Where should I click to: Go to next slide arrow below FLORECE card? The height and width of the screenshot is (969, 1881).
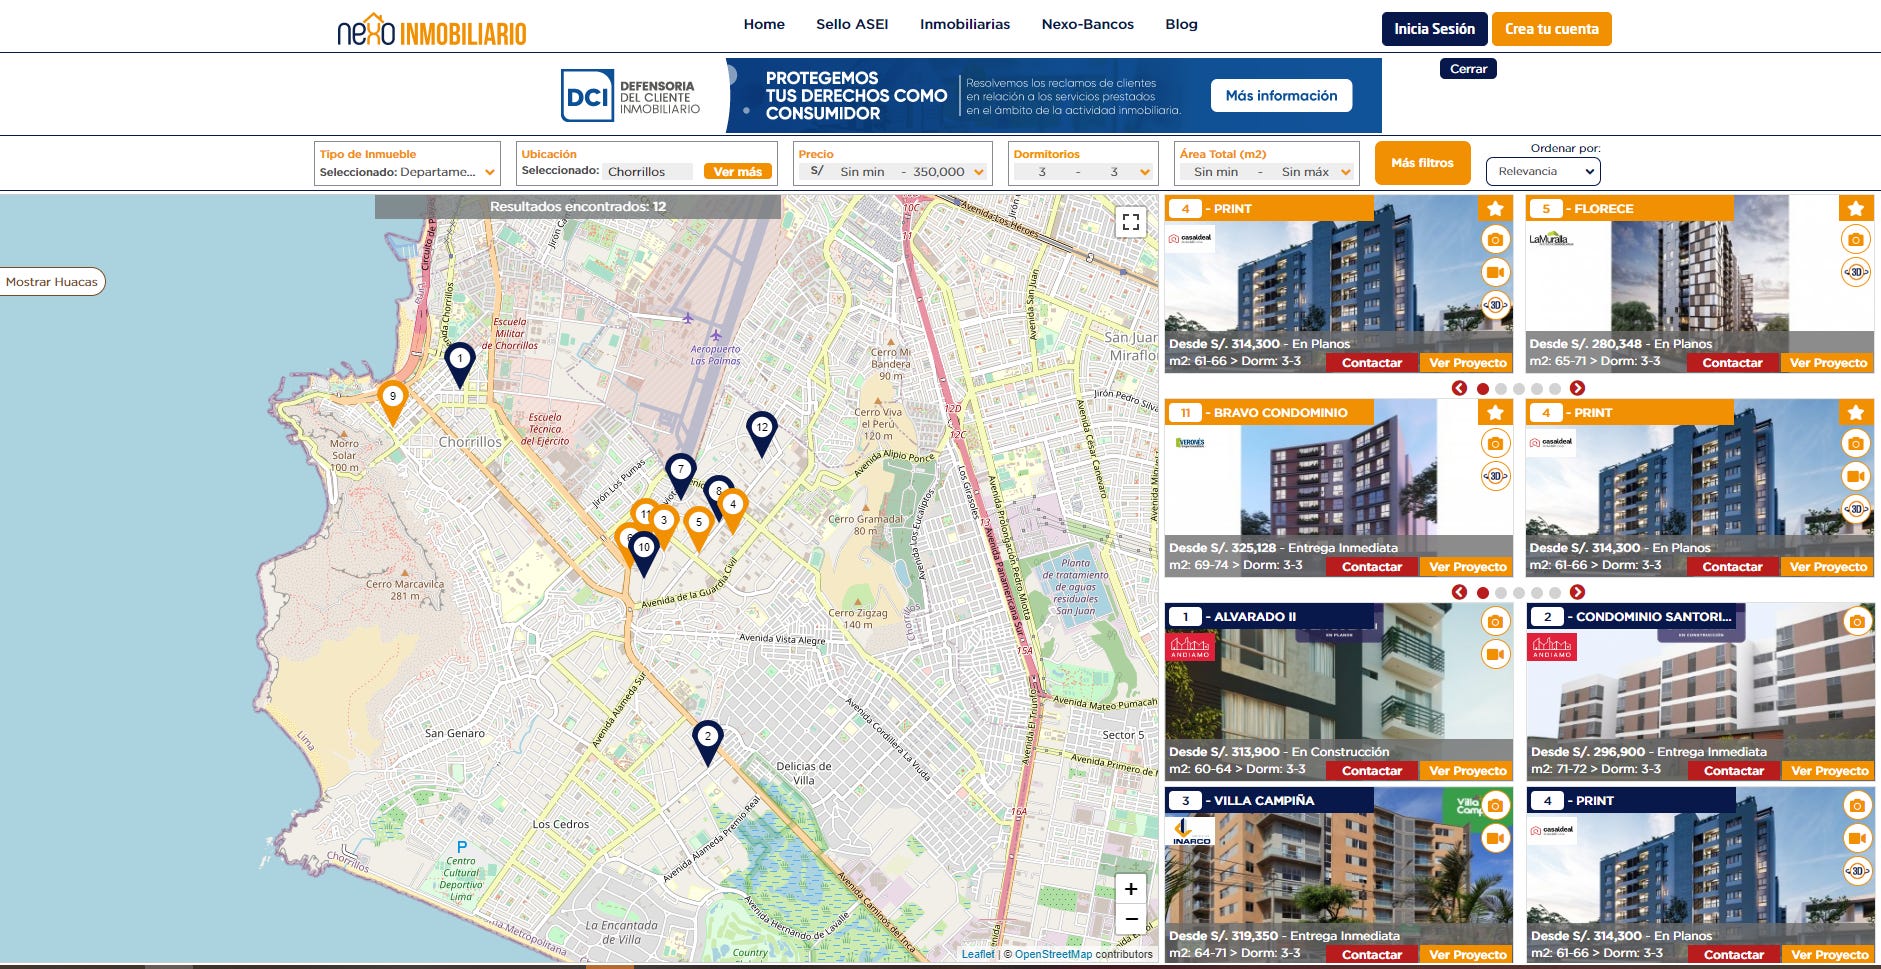[1577, 388]
